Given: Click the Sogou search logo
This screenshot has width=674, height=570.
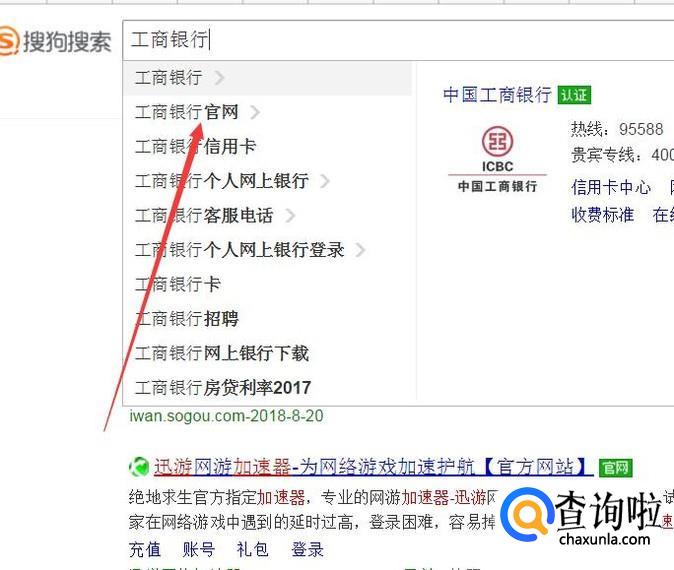Looking at the screenshot, I should pyautogui.click(x=55, y=41).
